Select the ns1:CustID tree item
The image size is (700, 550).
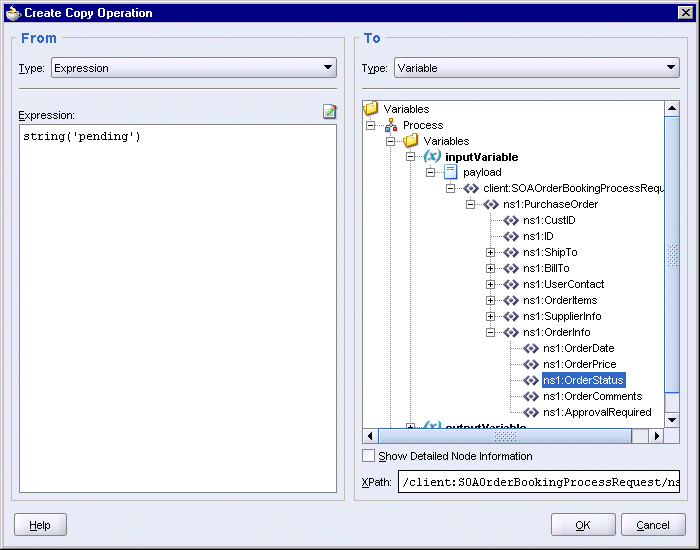pos(549,221)
